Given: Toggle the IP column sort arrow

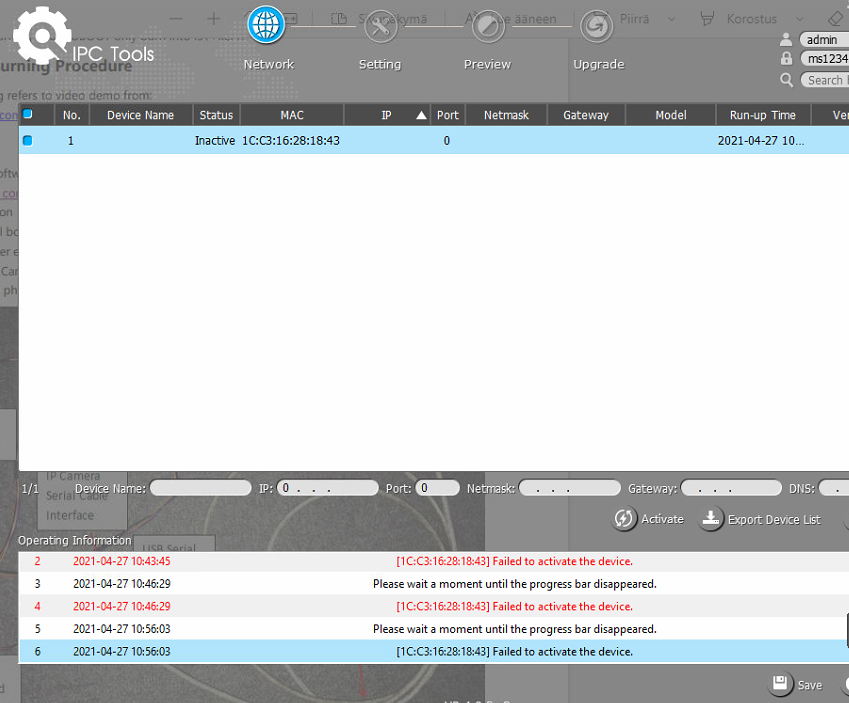Looking at the screenshot, I should coord(421,115).
